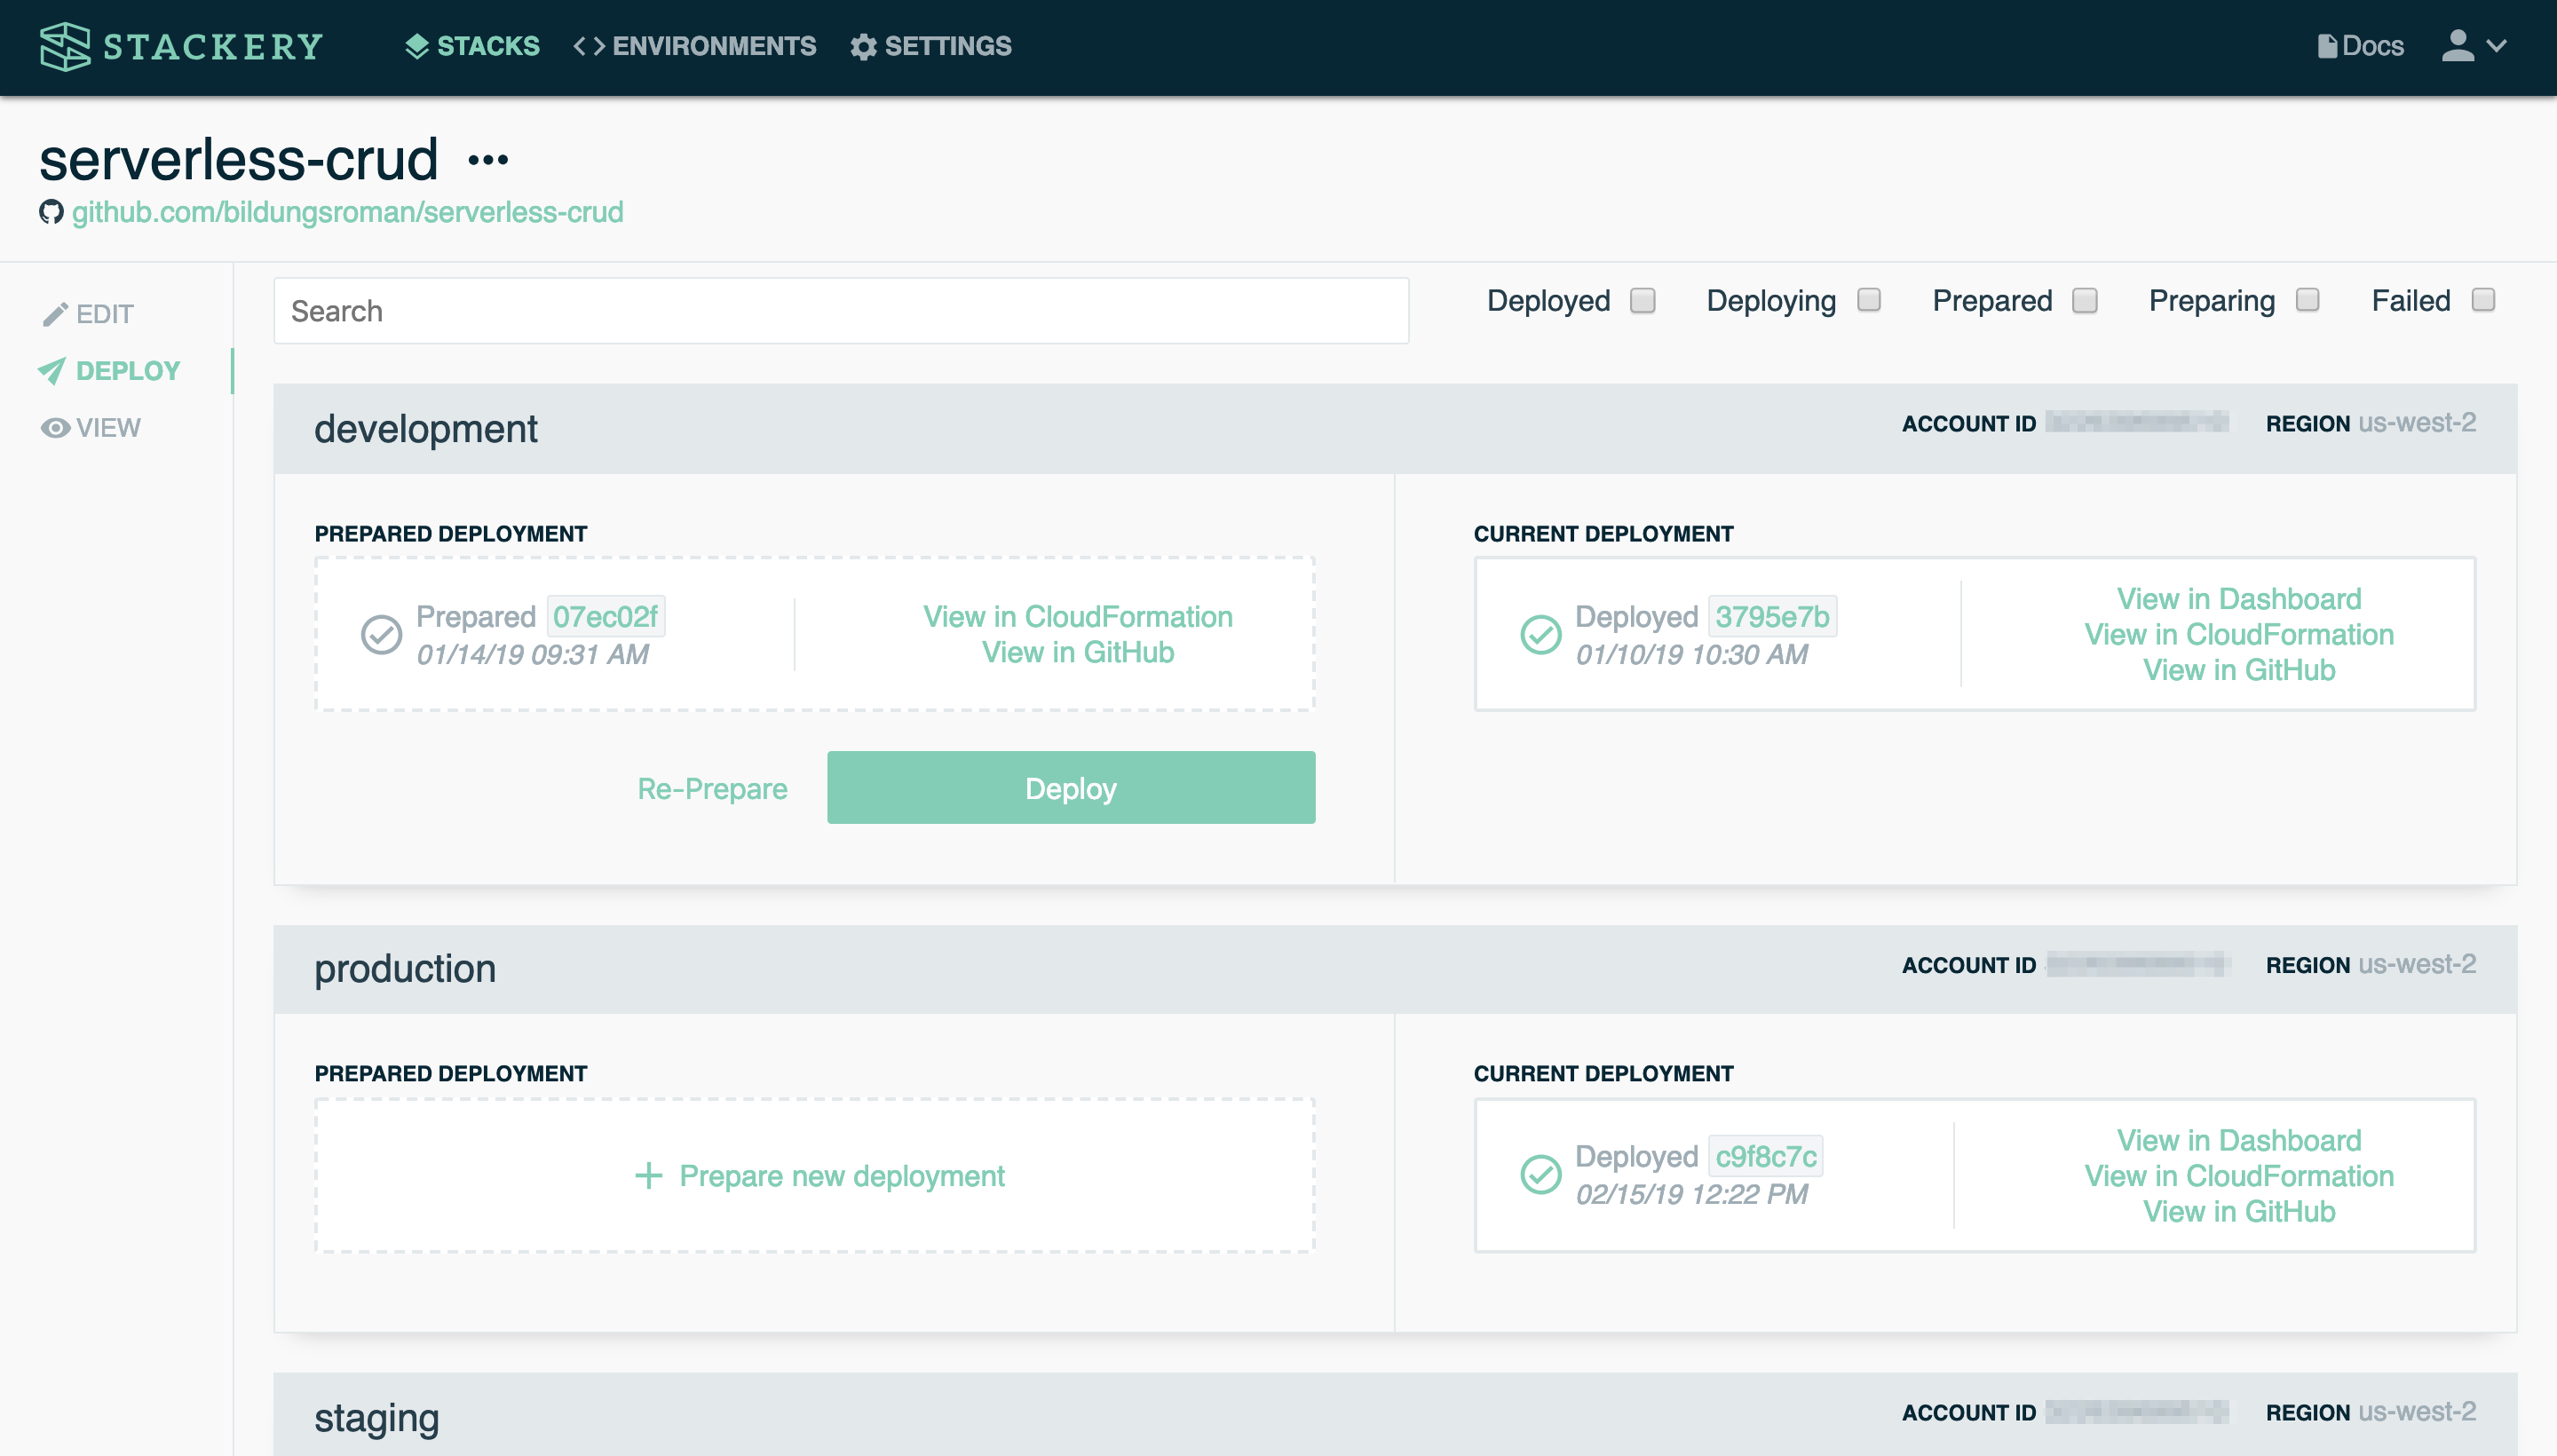Toggle the Deployed filter checkbox
The height and width of the screenshot is (1456, 2557).
coord(1640,298)
